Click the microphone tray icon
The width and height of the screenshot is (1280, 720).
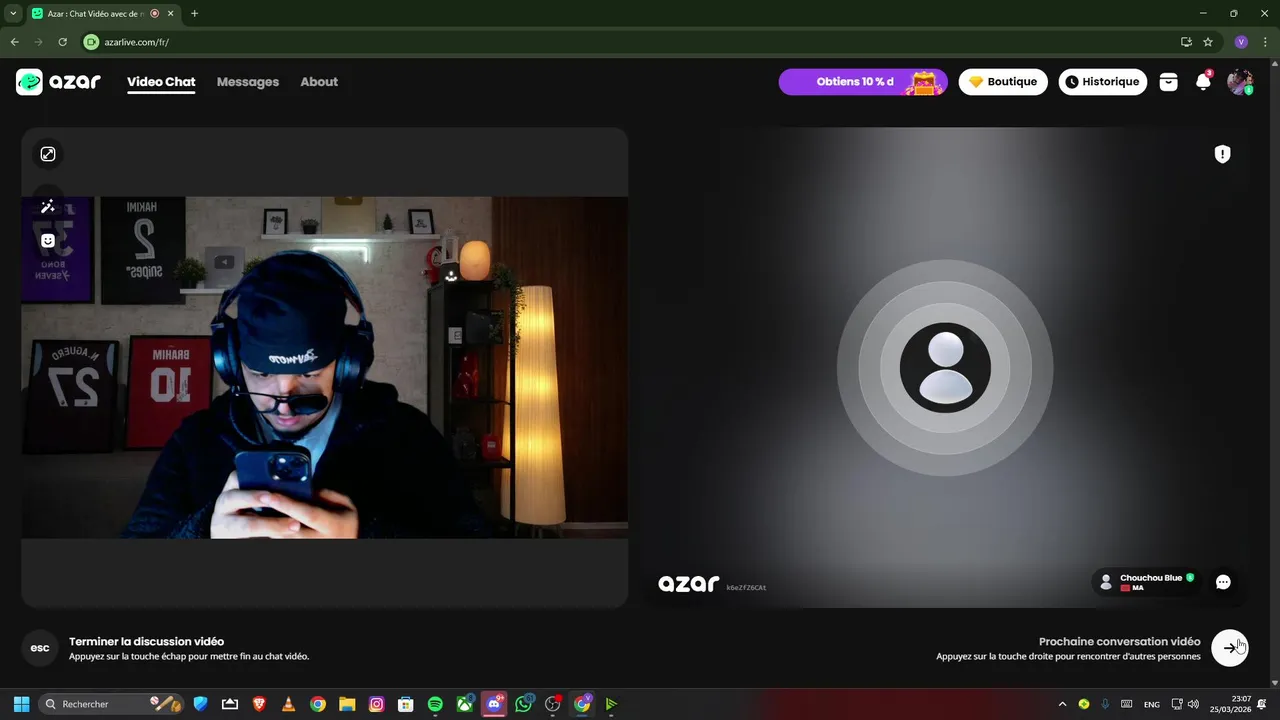[1105, 704]
